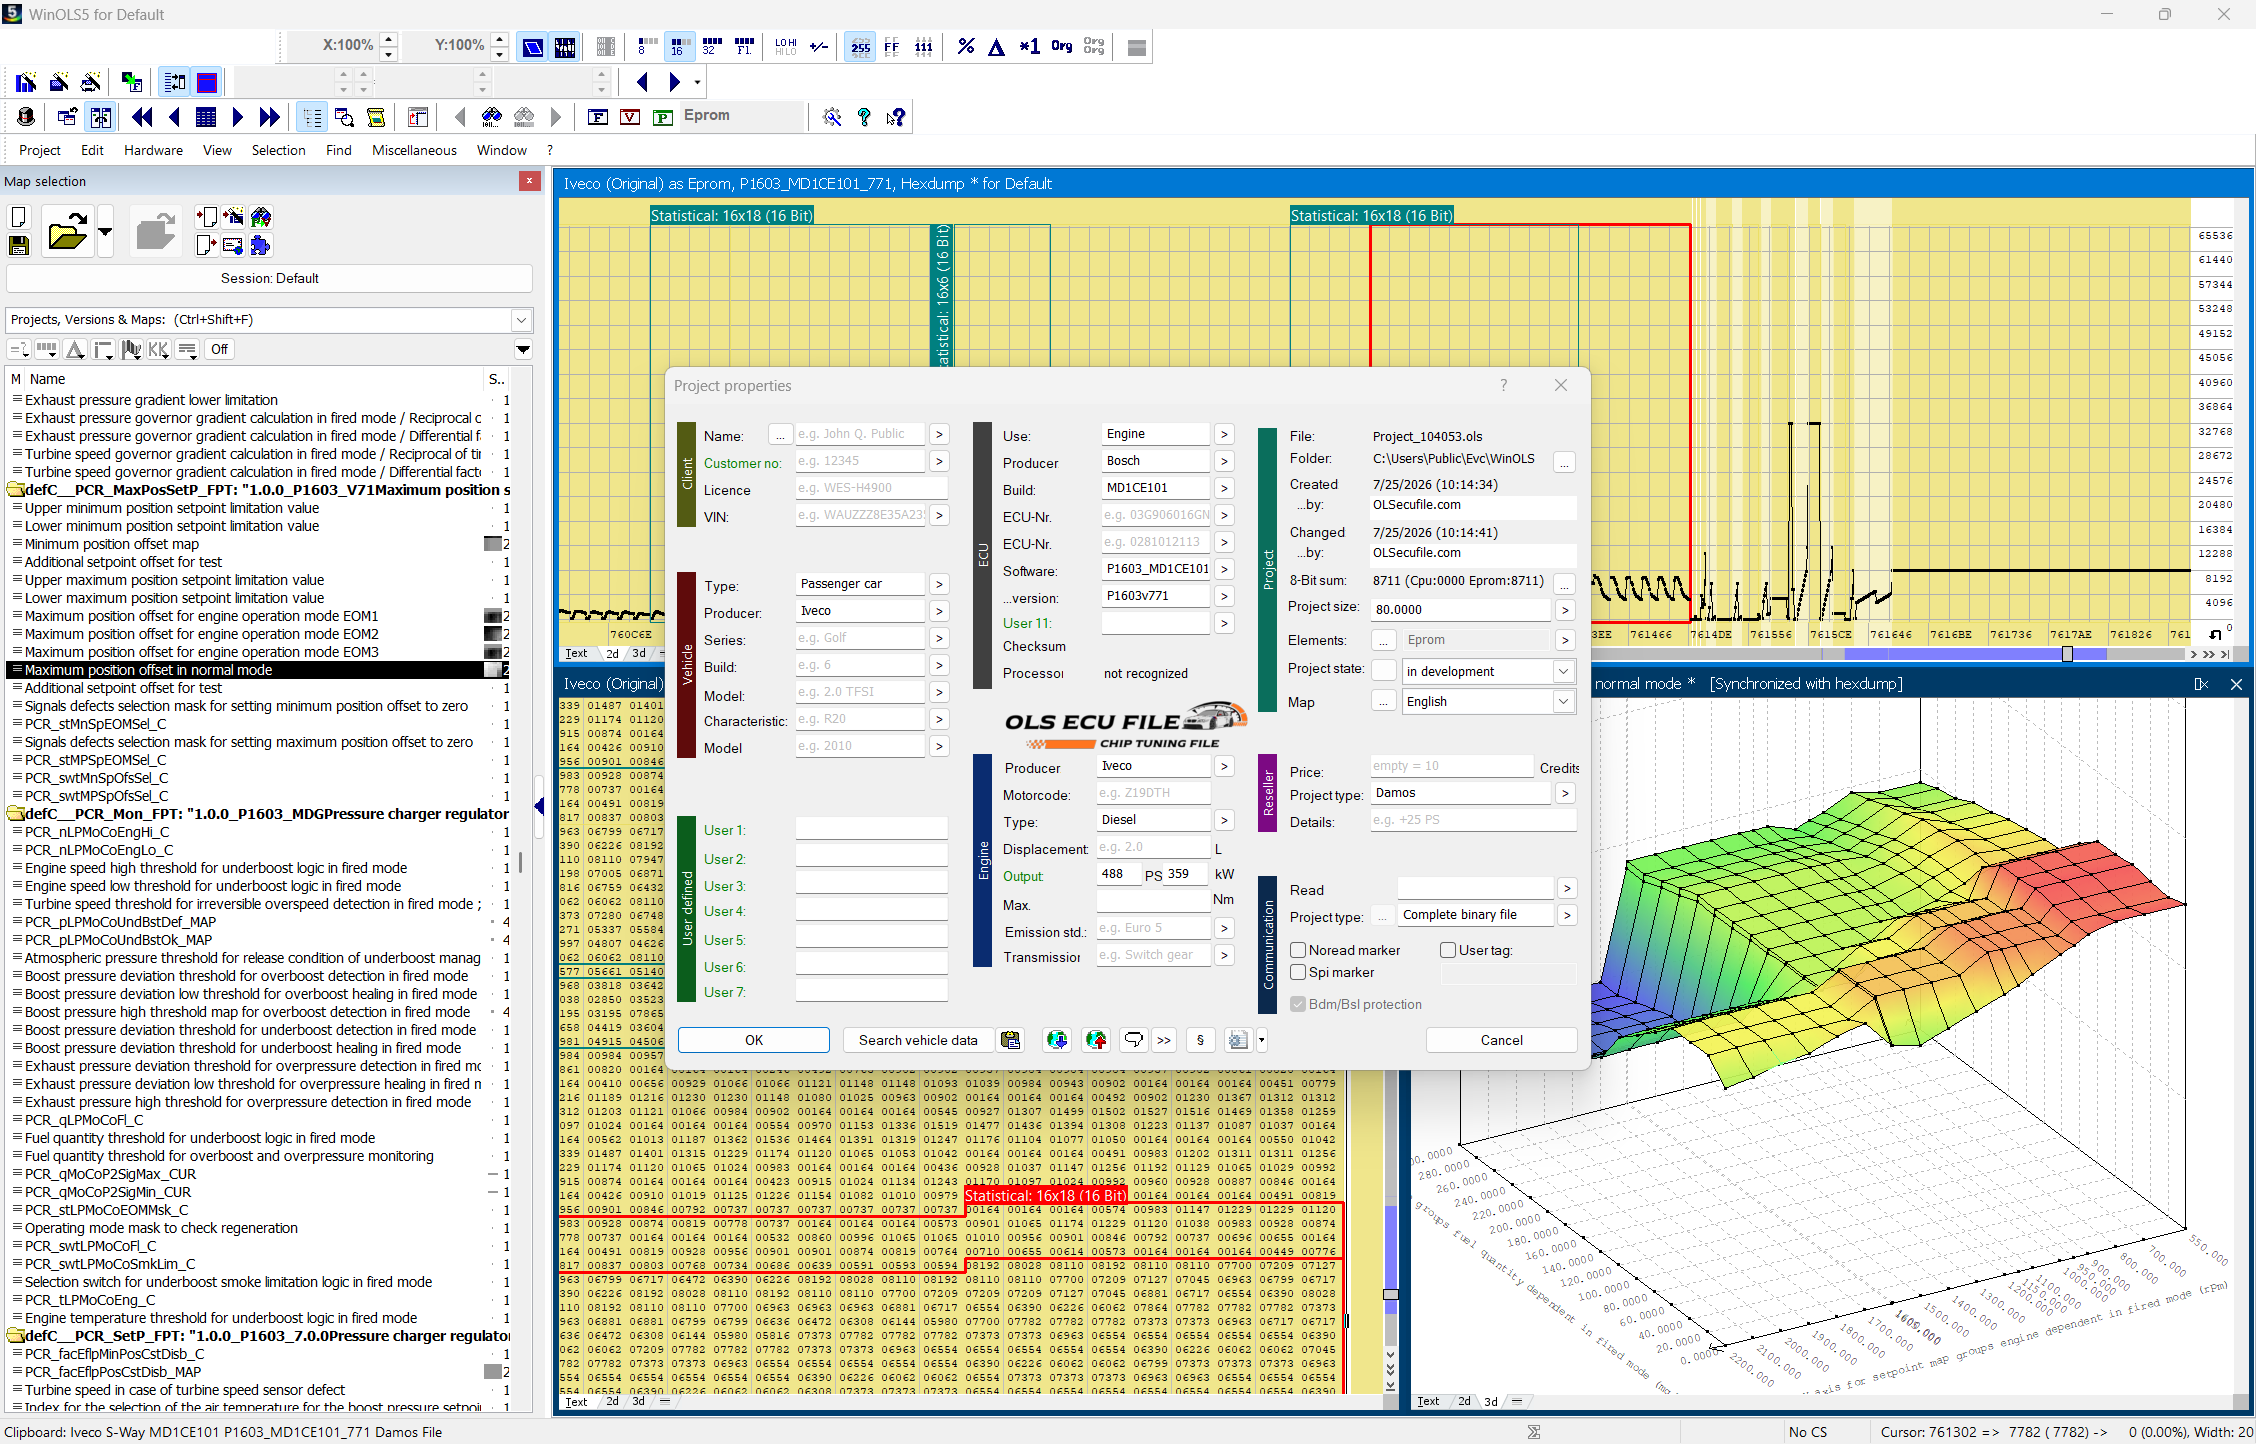Check the User tag checkbox
The height and width of the screenshot is (1444, 2256).
[x=1447, y=950]
